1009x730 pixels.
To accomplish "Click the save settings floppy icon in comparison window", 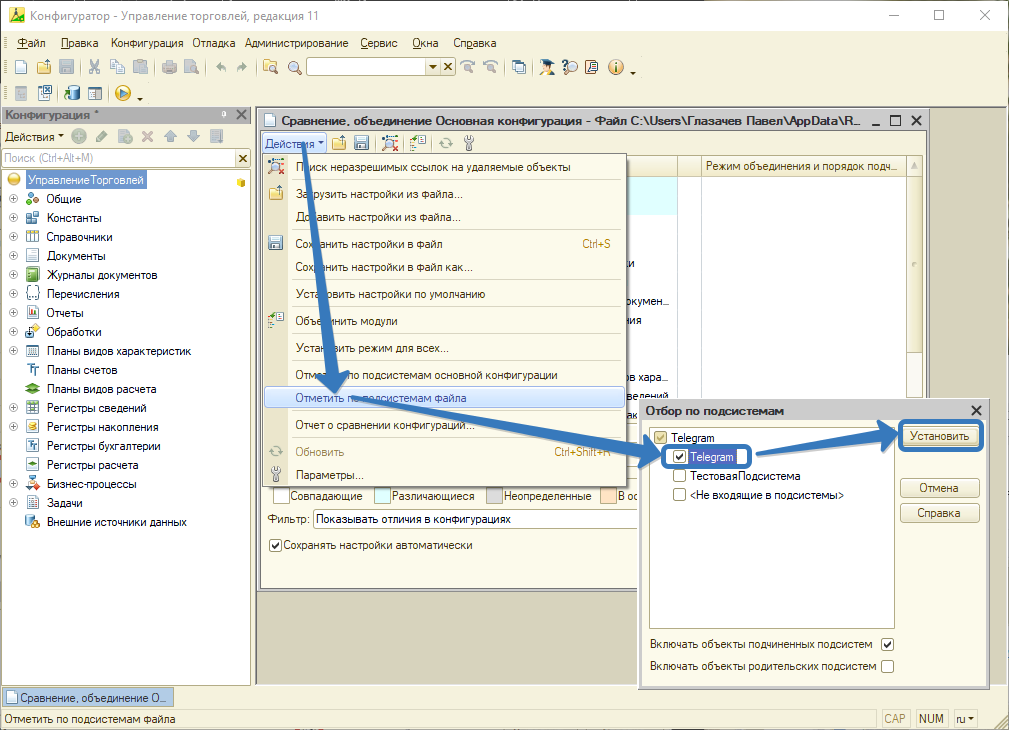I will pyautogui.click(x=362, y=143).
